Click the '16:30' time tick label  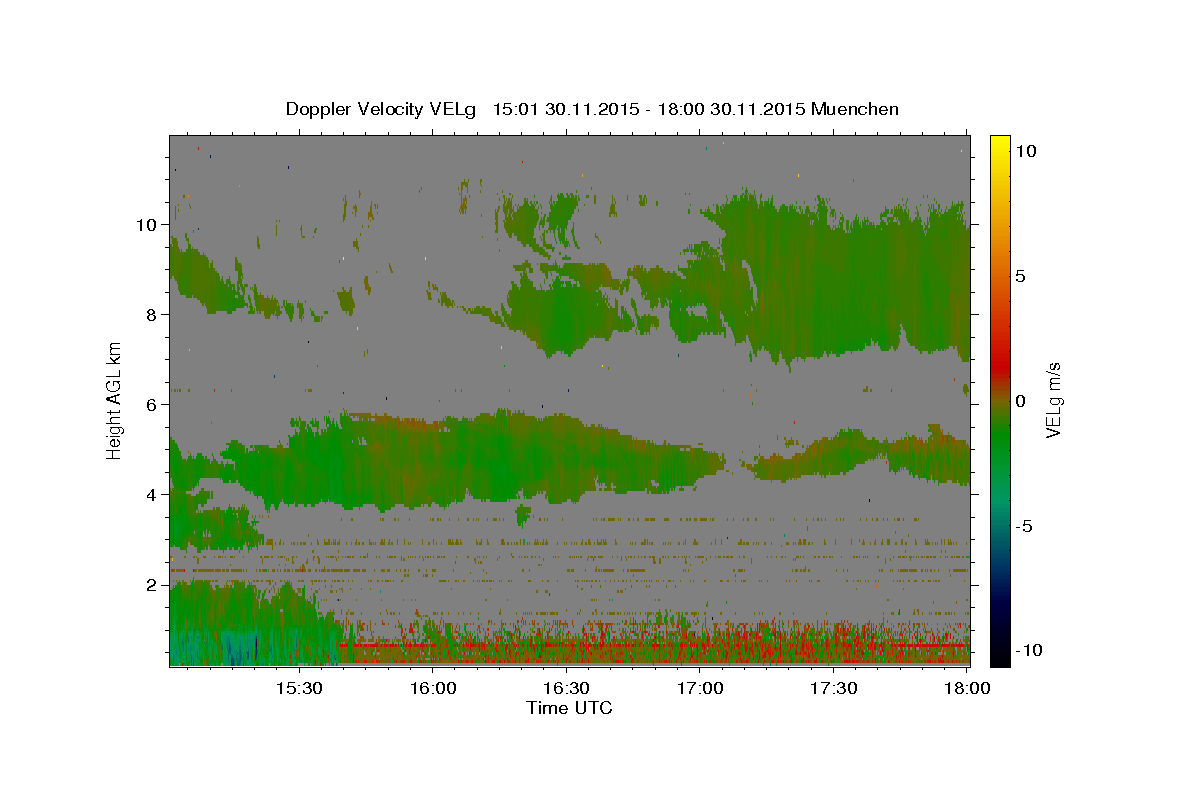click(x=566, y=688)
